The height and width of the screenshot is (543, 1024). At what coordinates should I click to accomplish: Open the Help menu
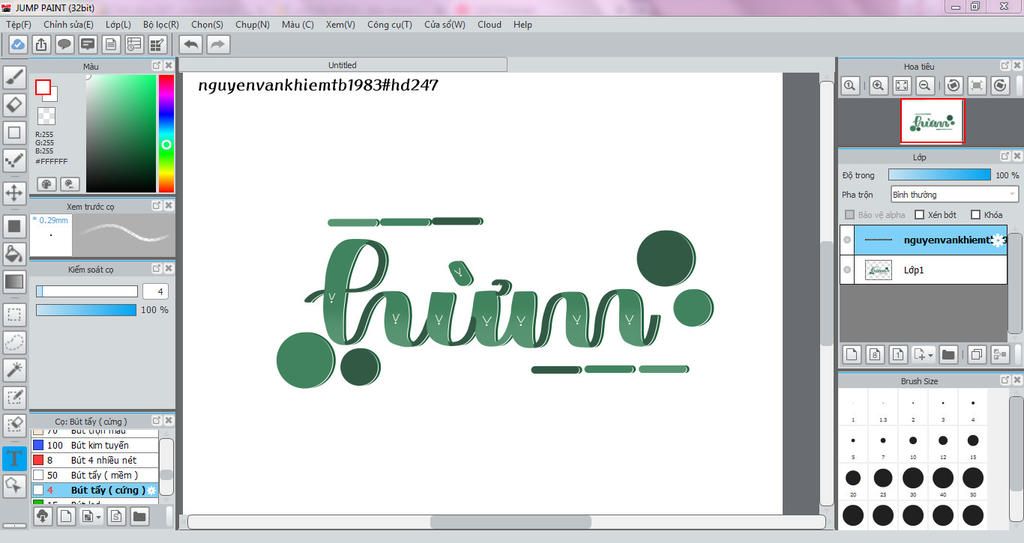(x=522, y=24)
